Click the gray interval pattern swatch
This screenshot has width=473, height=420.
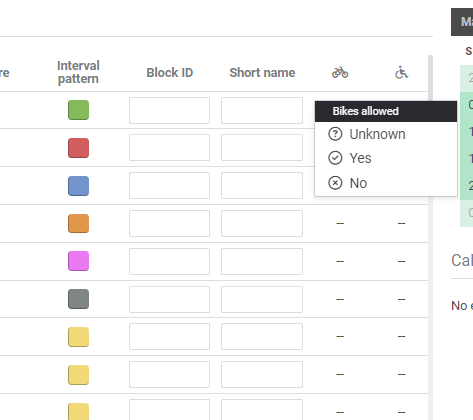tap(78, 299)
